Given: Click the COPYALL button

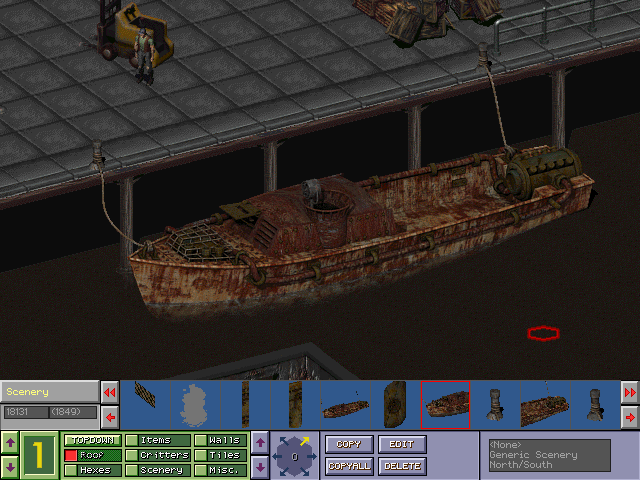Looking at the screenshot, I should point(349,466).
